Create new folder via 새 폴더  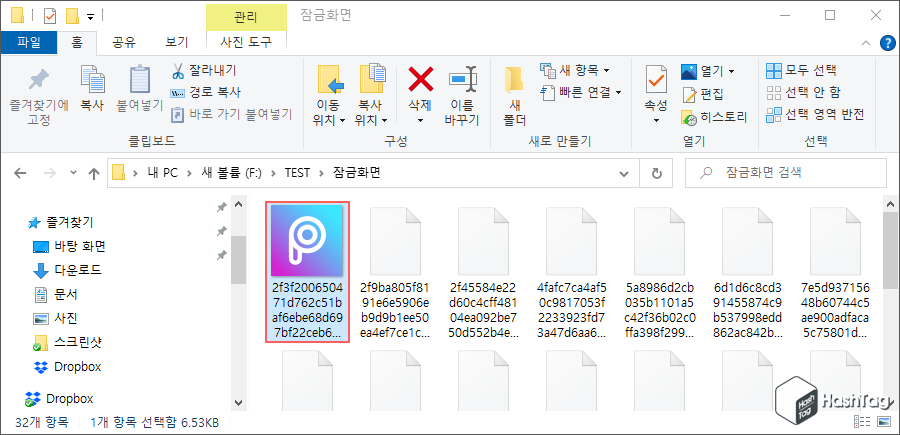[513, 95]
